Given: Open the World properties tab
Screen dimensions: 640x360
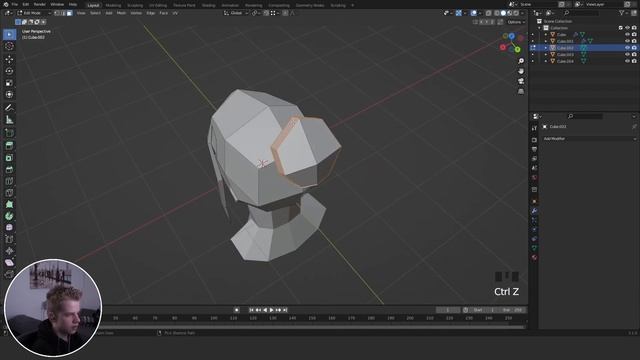Looking at the screenshot, I should point(534,178).
